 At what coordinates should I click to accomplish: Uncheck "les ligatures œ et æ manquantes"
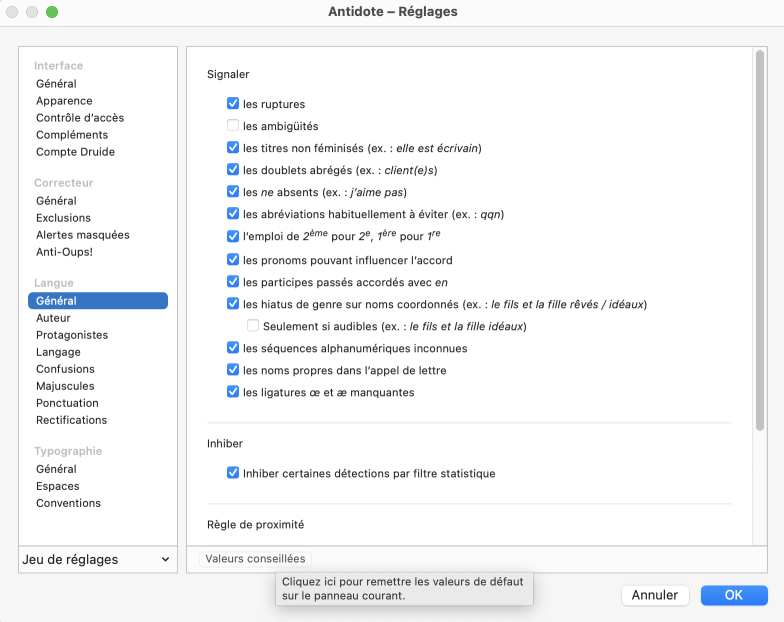coord(233,392)
